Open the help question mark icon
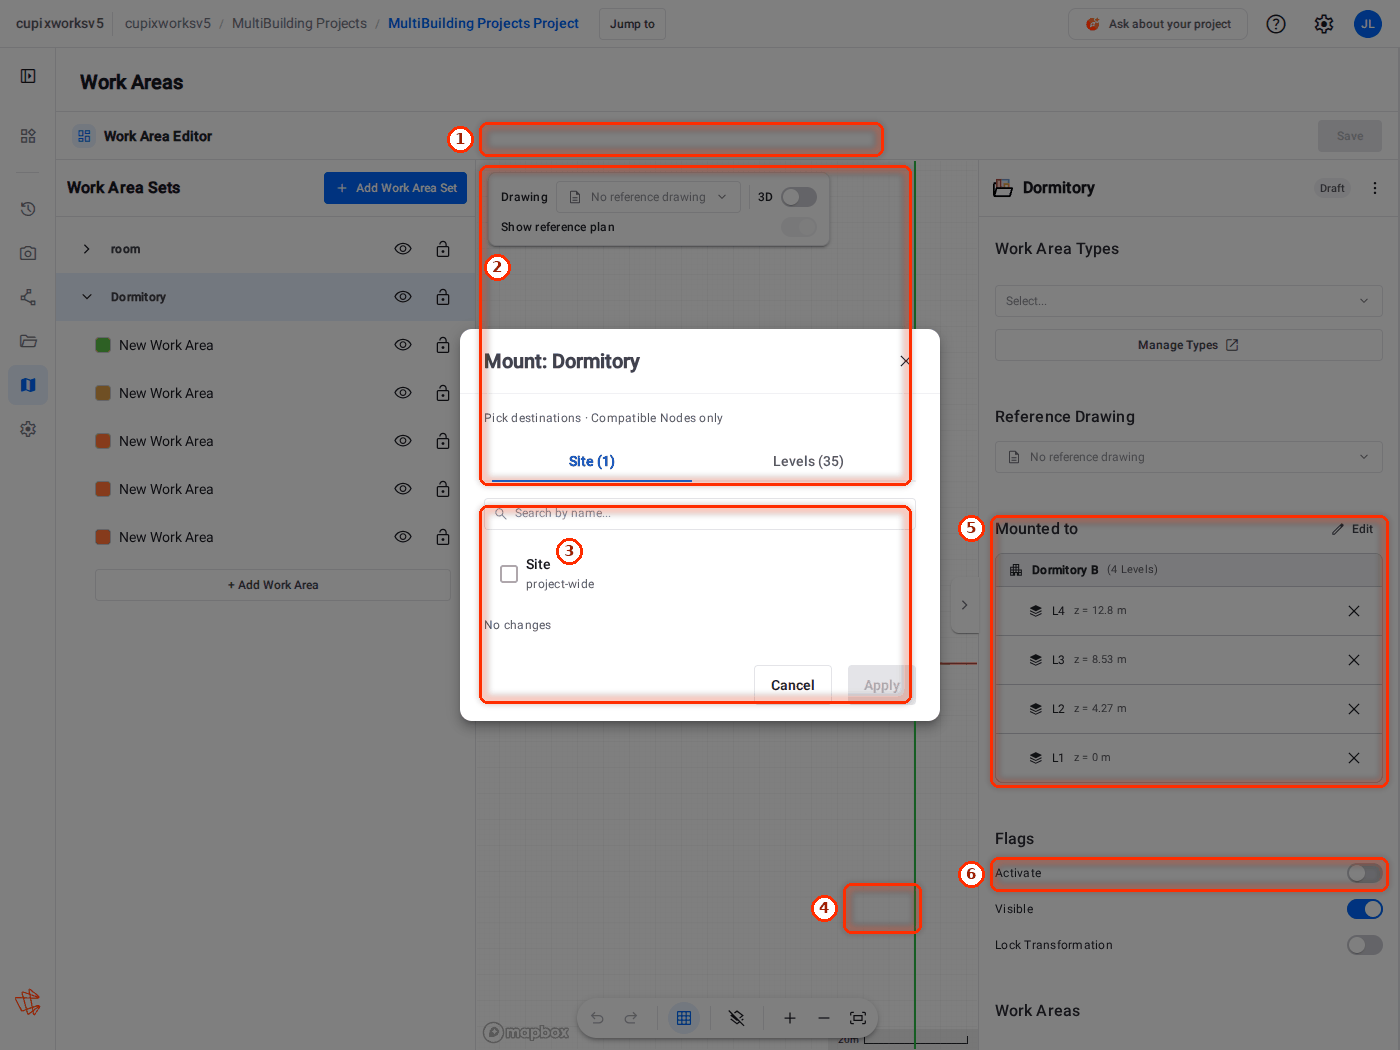This screenshot has width=1400, height=1050. pyautogui.click(x=1276, y=24)
